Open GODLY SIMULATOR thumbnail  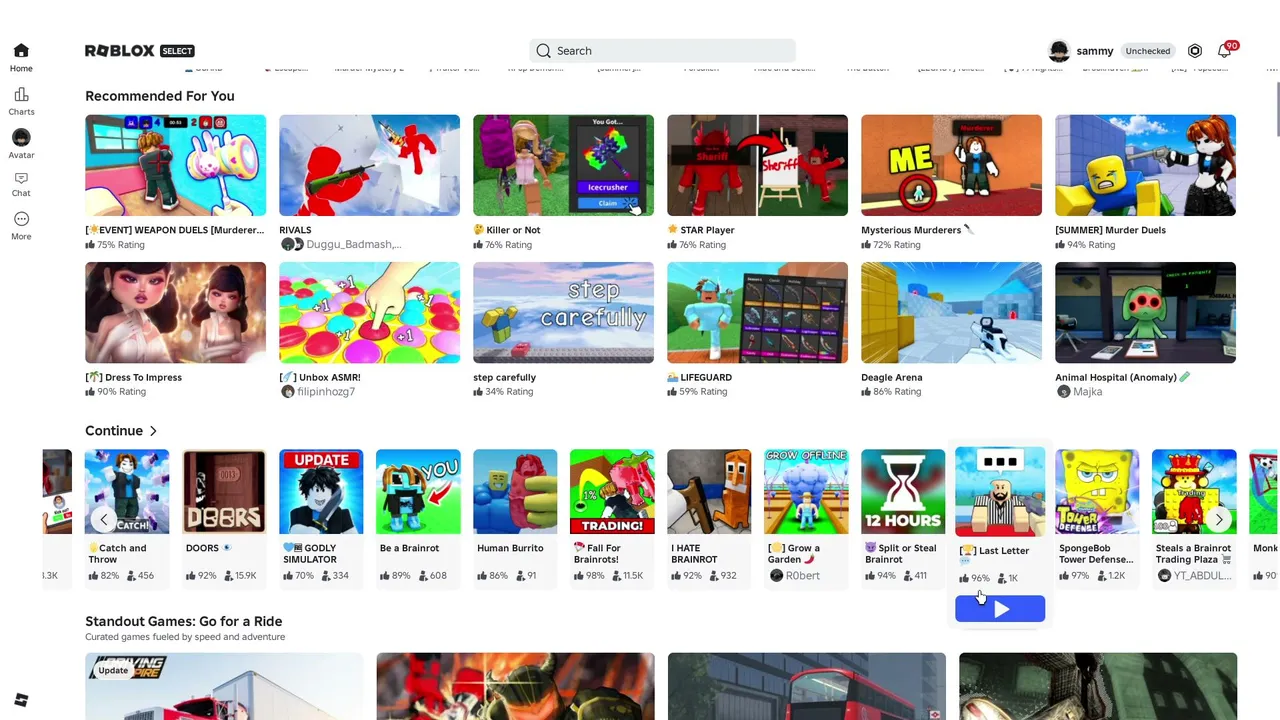pyautogui.click(x=321, y=492)
